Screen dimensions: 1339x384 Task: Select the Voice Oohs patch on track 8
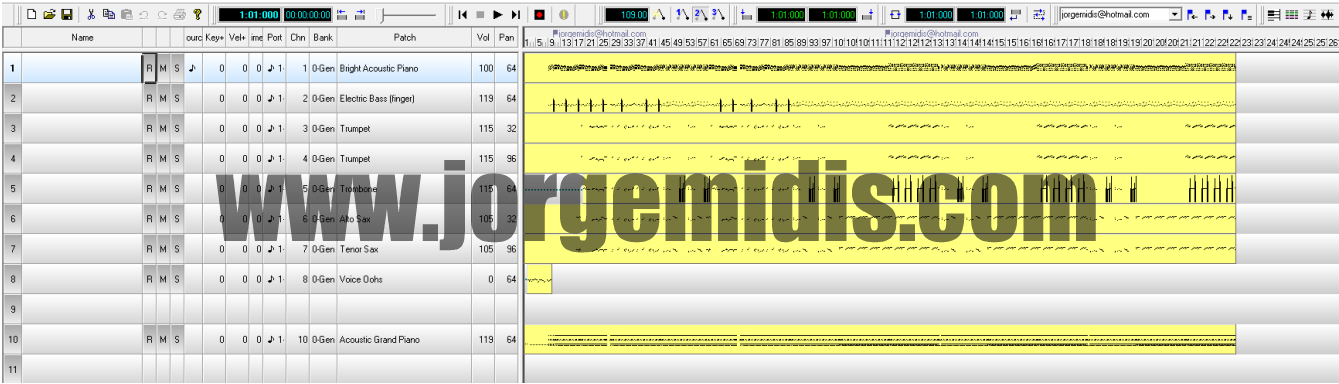(x=404, y=279)
